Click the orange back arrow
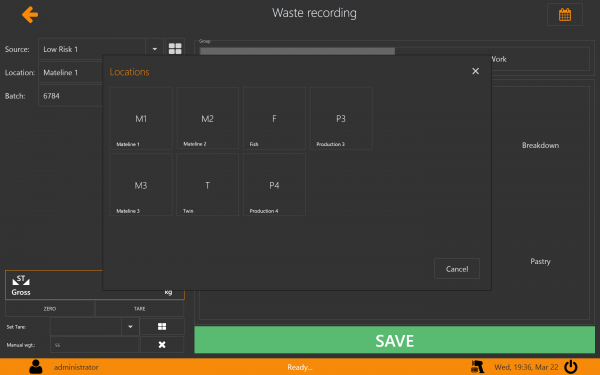 pos(30,15)
